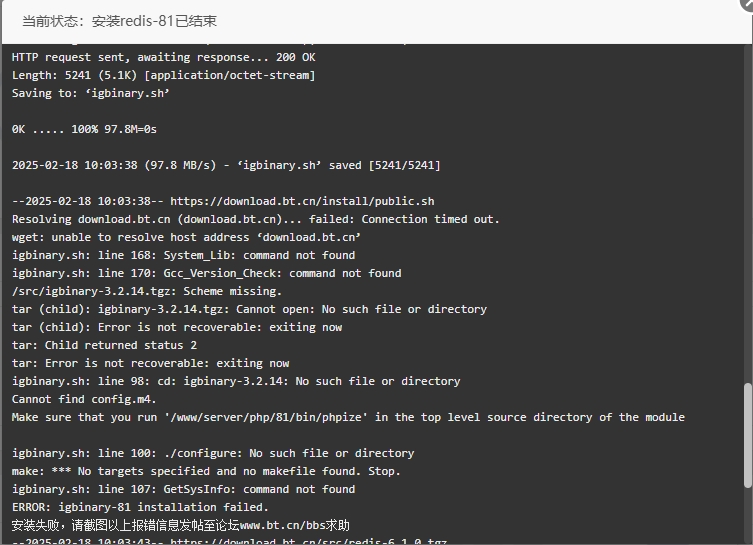The height and width of the screenshot is (545, 753).
Task: Click the 'Scheme missing' error line
Action: click(x=146, y=291)
